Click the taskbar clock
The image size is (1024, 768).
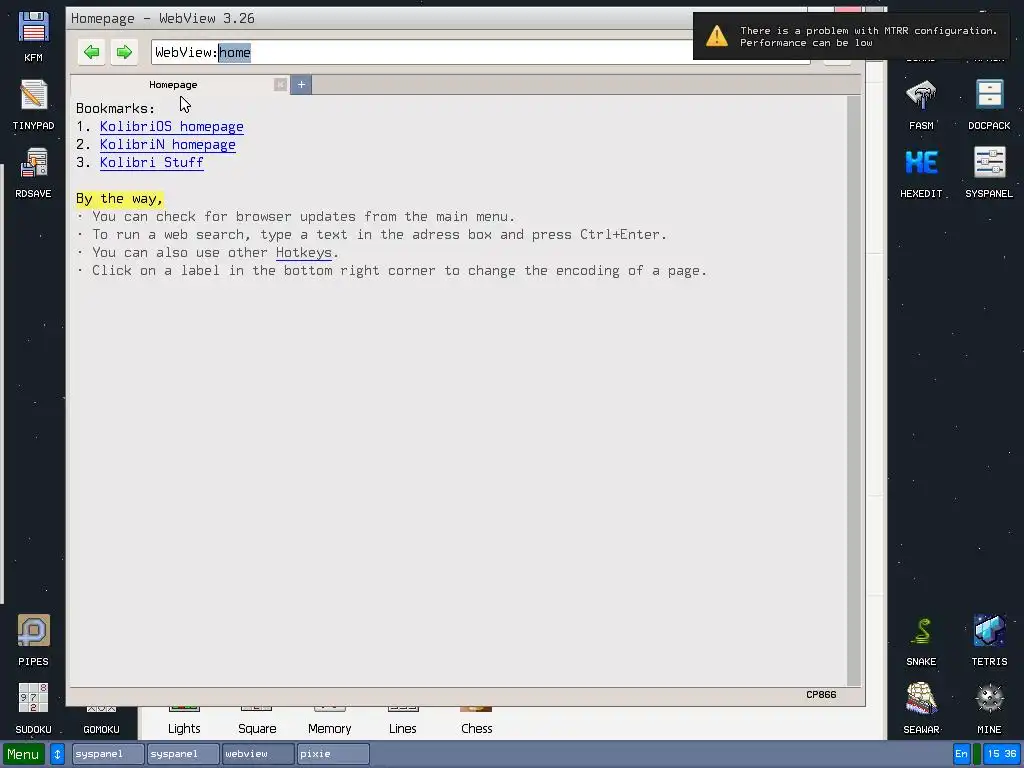click(1002, 754)
